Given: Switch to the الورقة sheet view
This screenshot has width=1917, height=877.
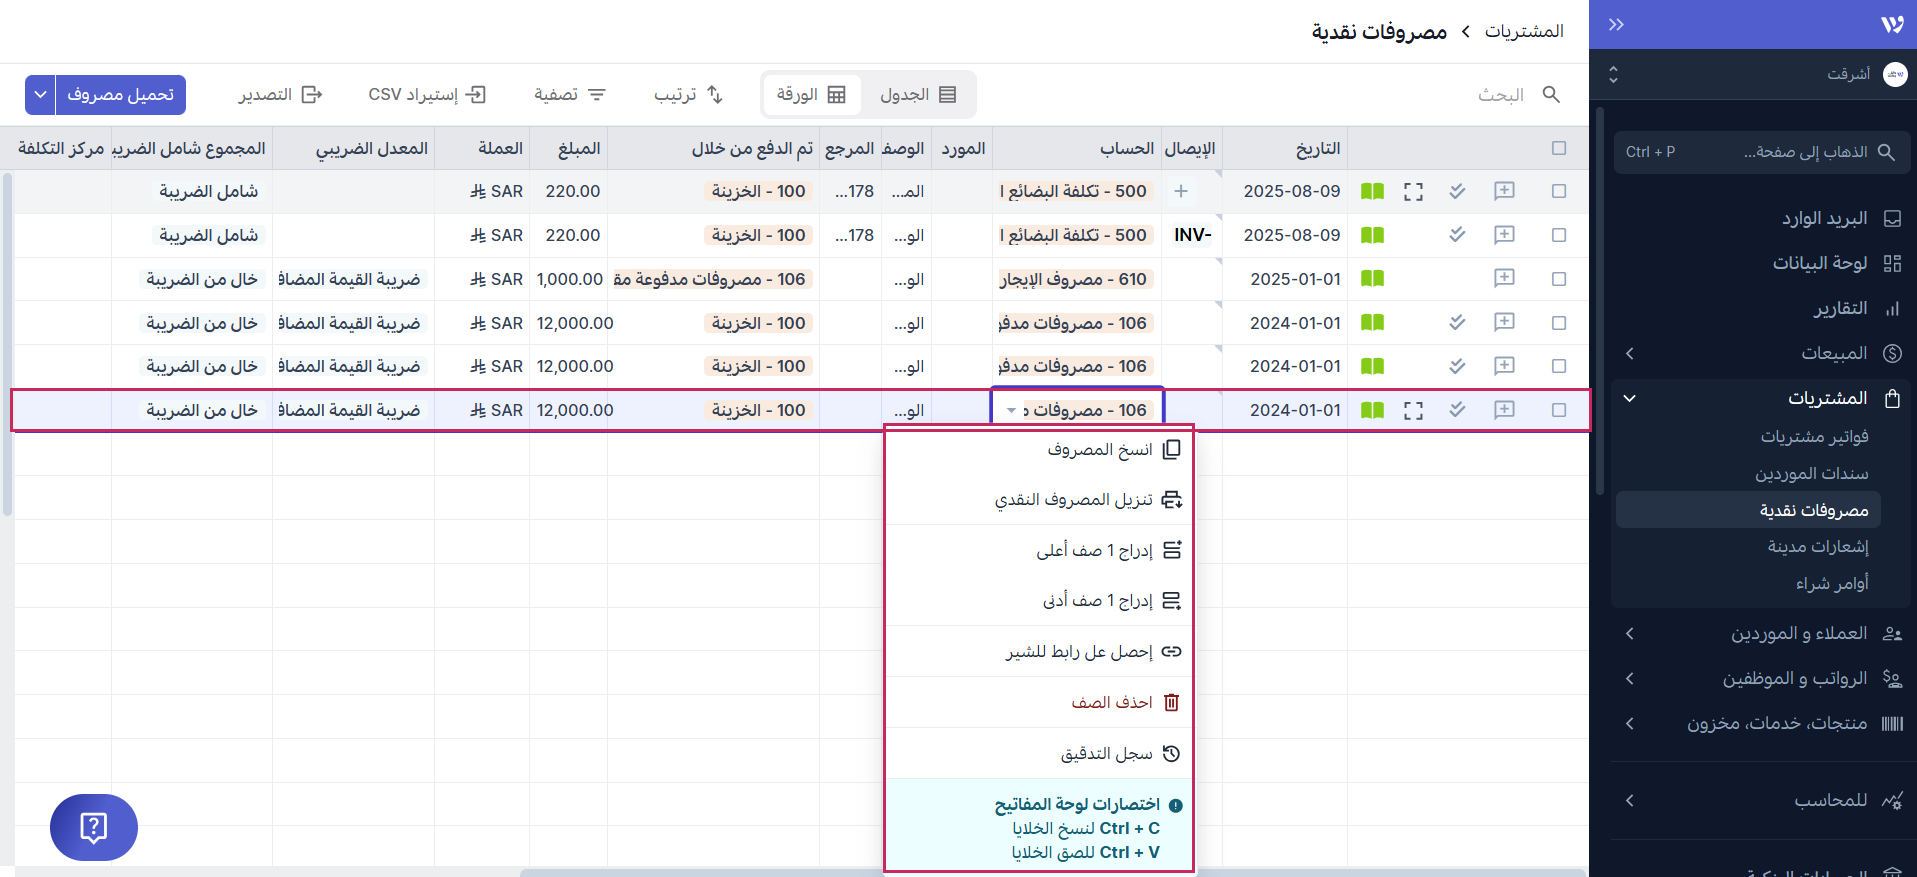Looking at the screenshot, I should [811, 94].
